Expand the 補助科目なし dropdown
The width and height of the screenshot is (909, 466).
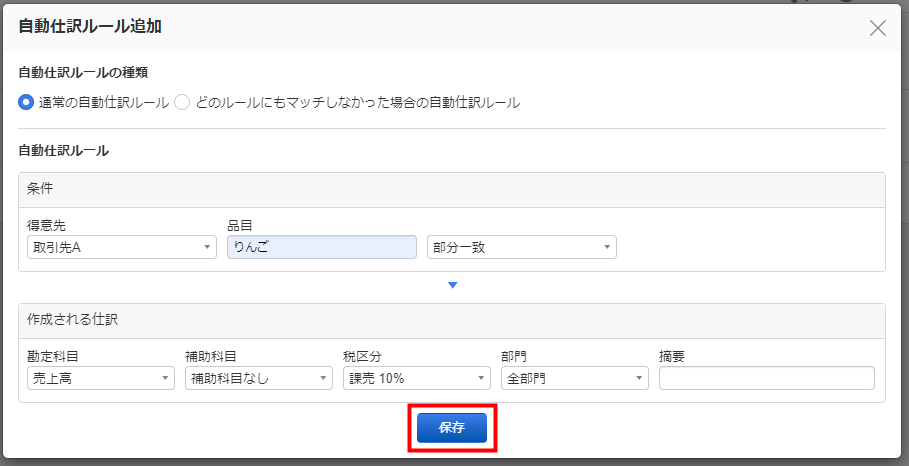tap(259, 378)
